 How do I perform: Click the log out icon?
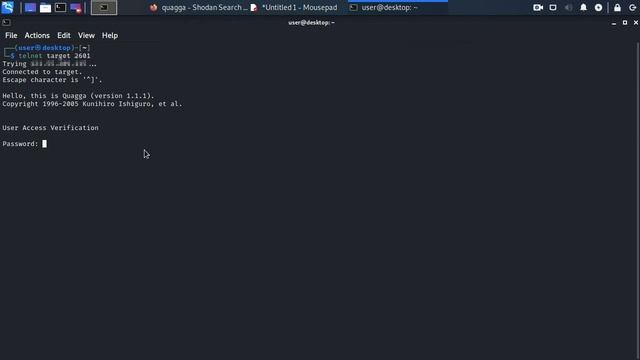pos(632,7)
